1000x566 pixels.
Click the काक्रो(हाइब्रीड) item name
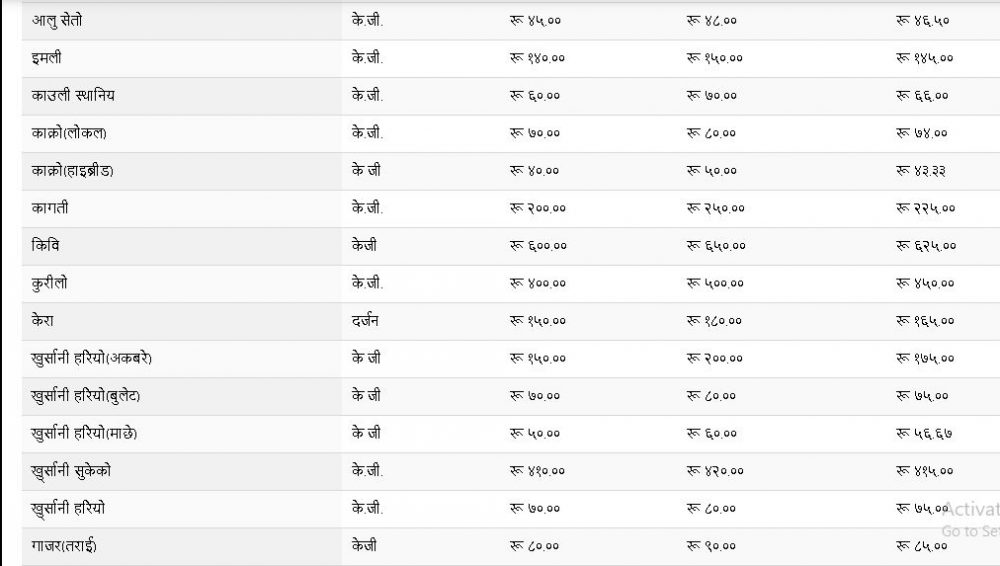(72, 171)
